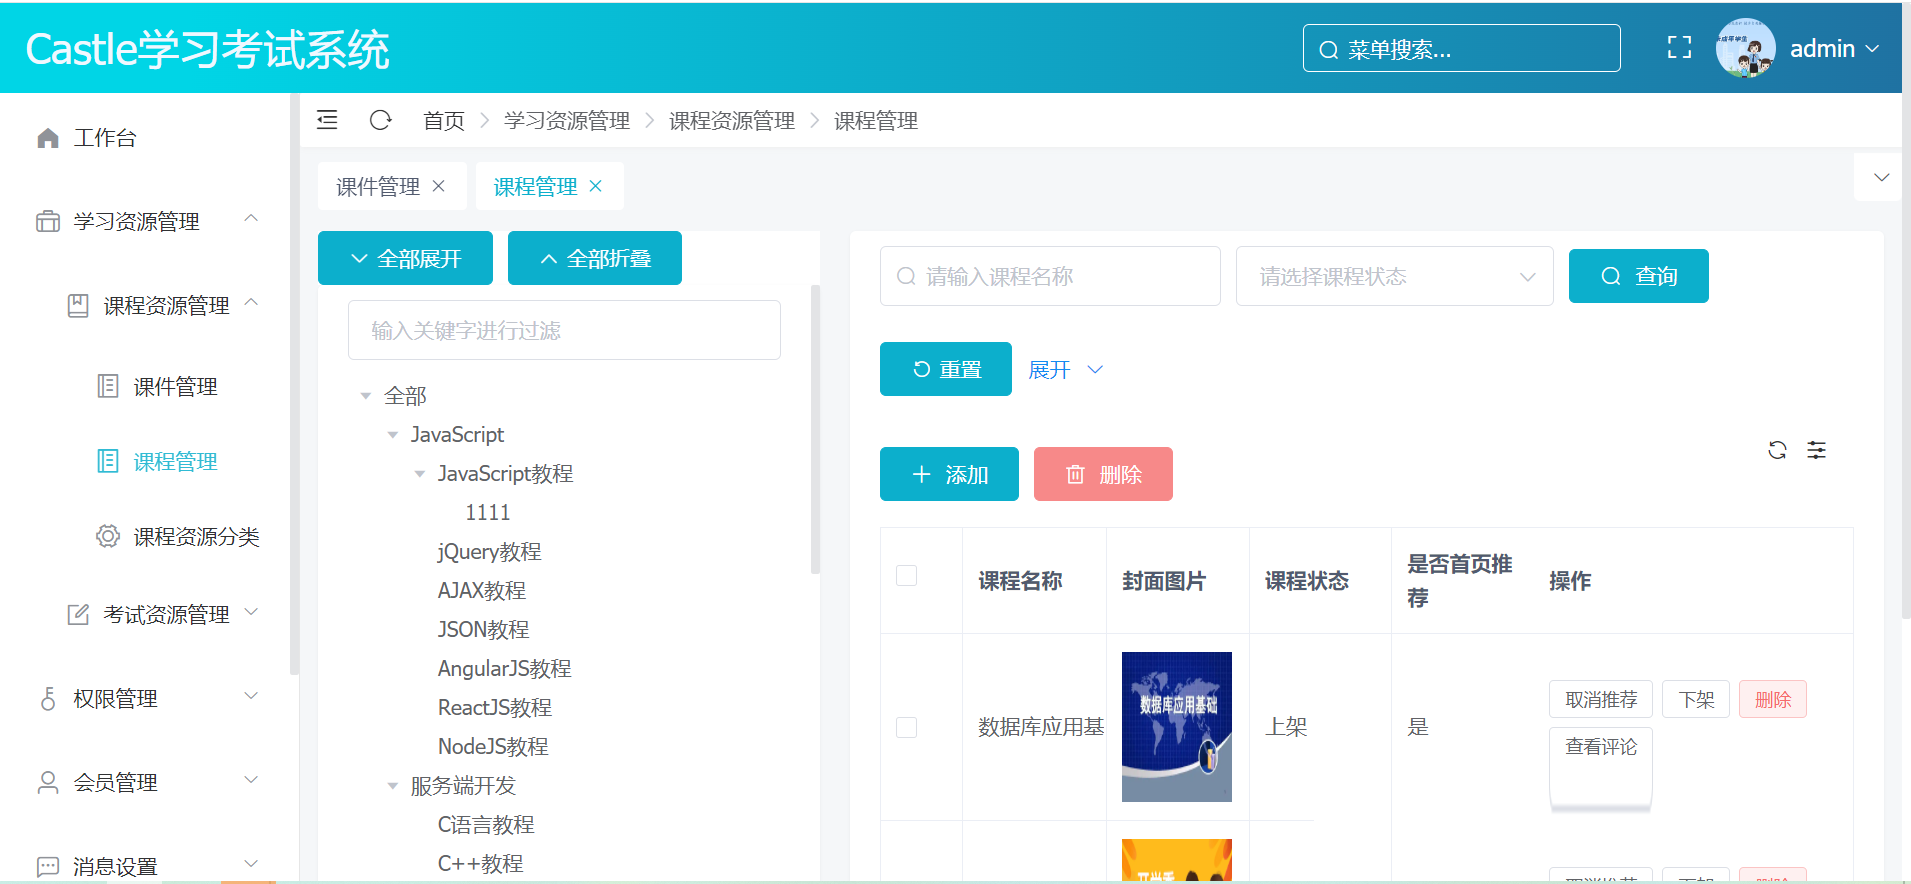Click the page refresh icon beside breadcrumb
The image size is (1911, 884).
click(x=380, y=121)
